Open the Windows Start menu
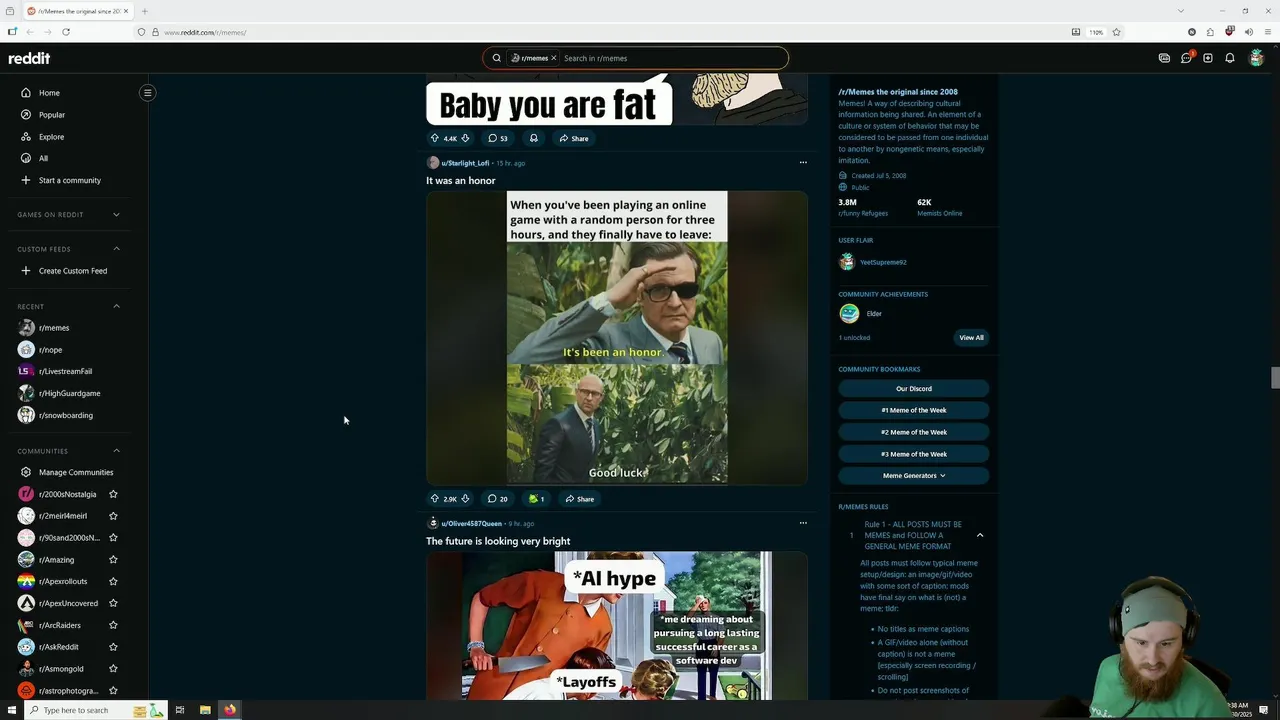The width and height of the screenshot is (1280, 720). (x=12, y=710)
